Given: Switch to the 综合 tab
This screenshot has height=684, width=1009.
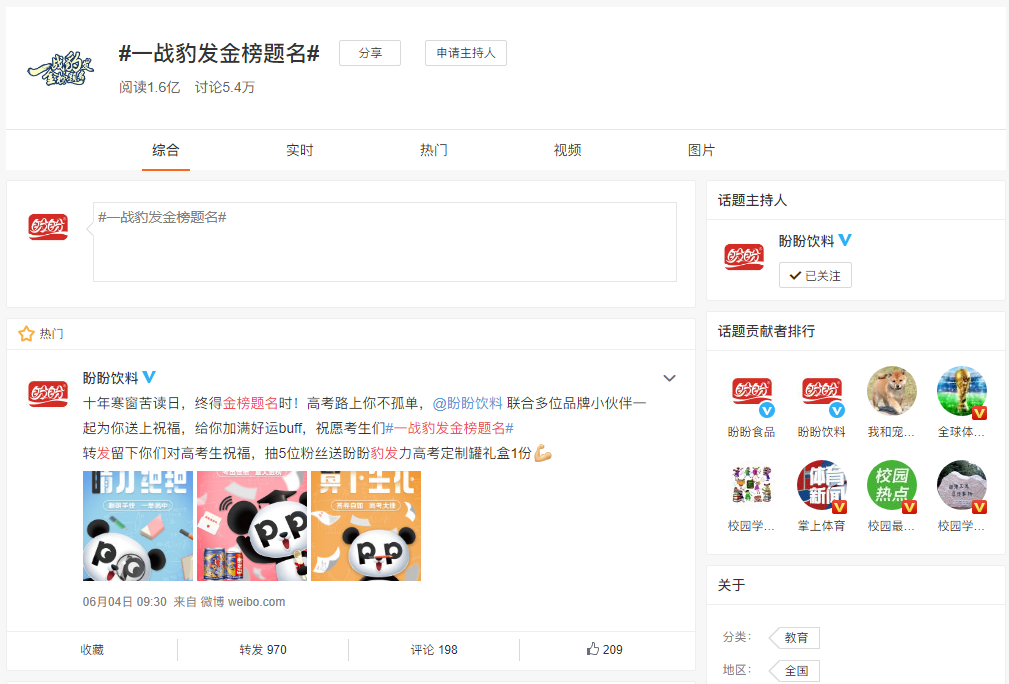Looking at the screenshot, I should [x=166, y=150].
